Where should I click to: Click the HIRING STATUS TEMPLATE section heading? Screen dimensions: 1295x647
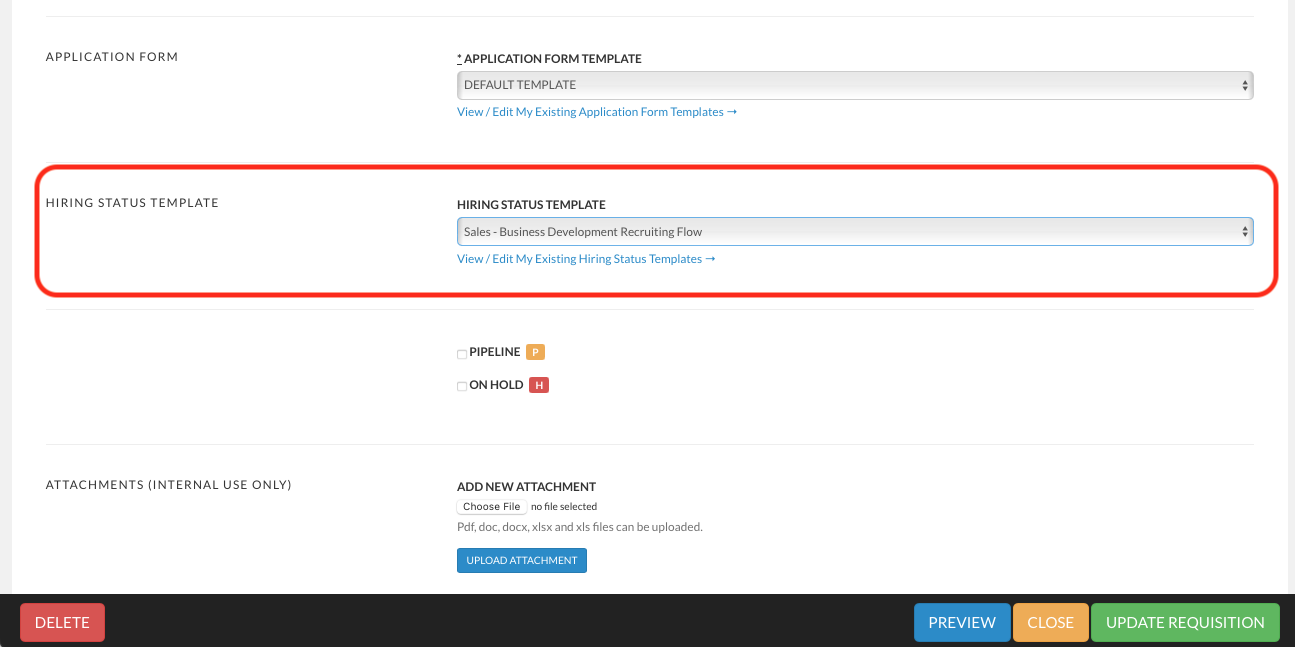(x=131, y=202)
